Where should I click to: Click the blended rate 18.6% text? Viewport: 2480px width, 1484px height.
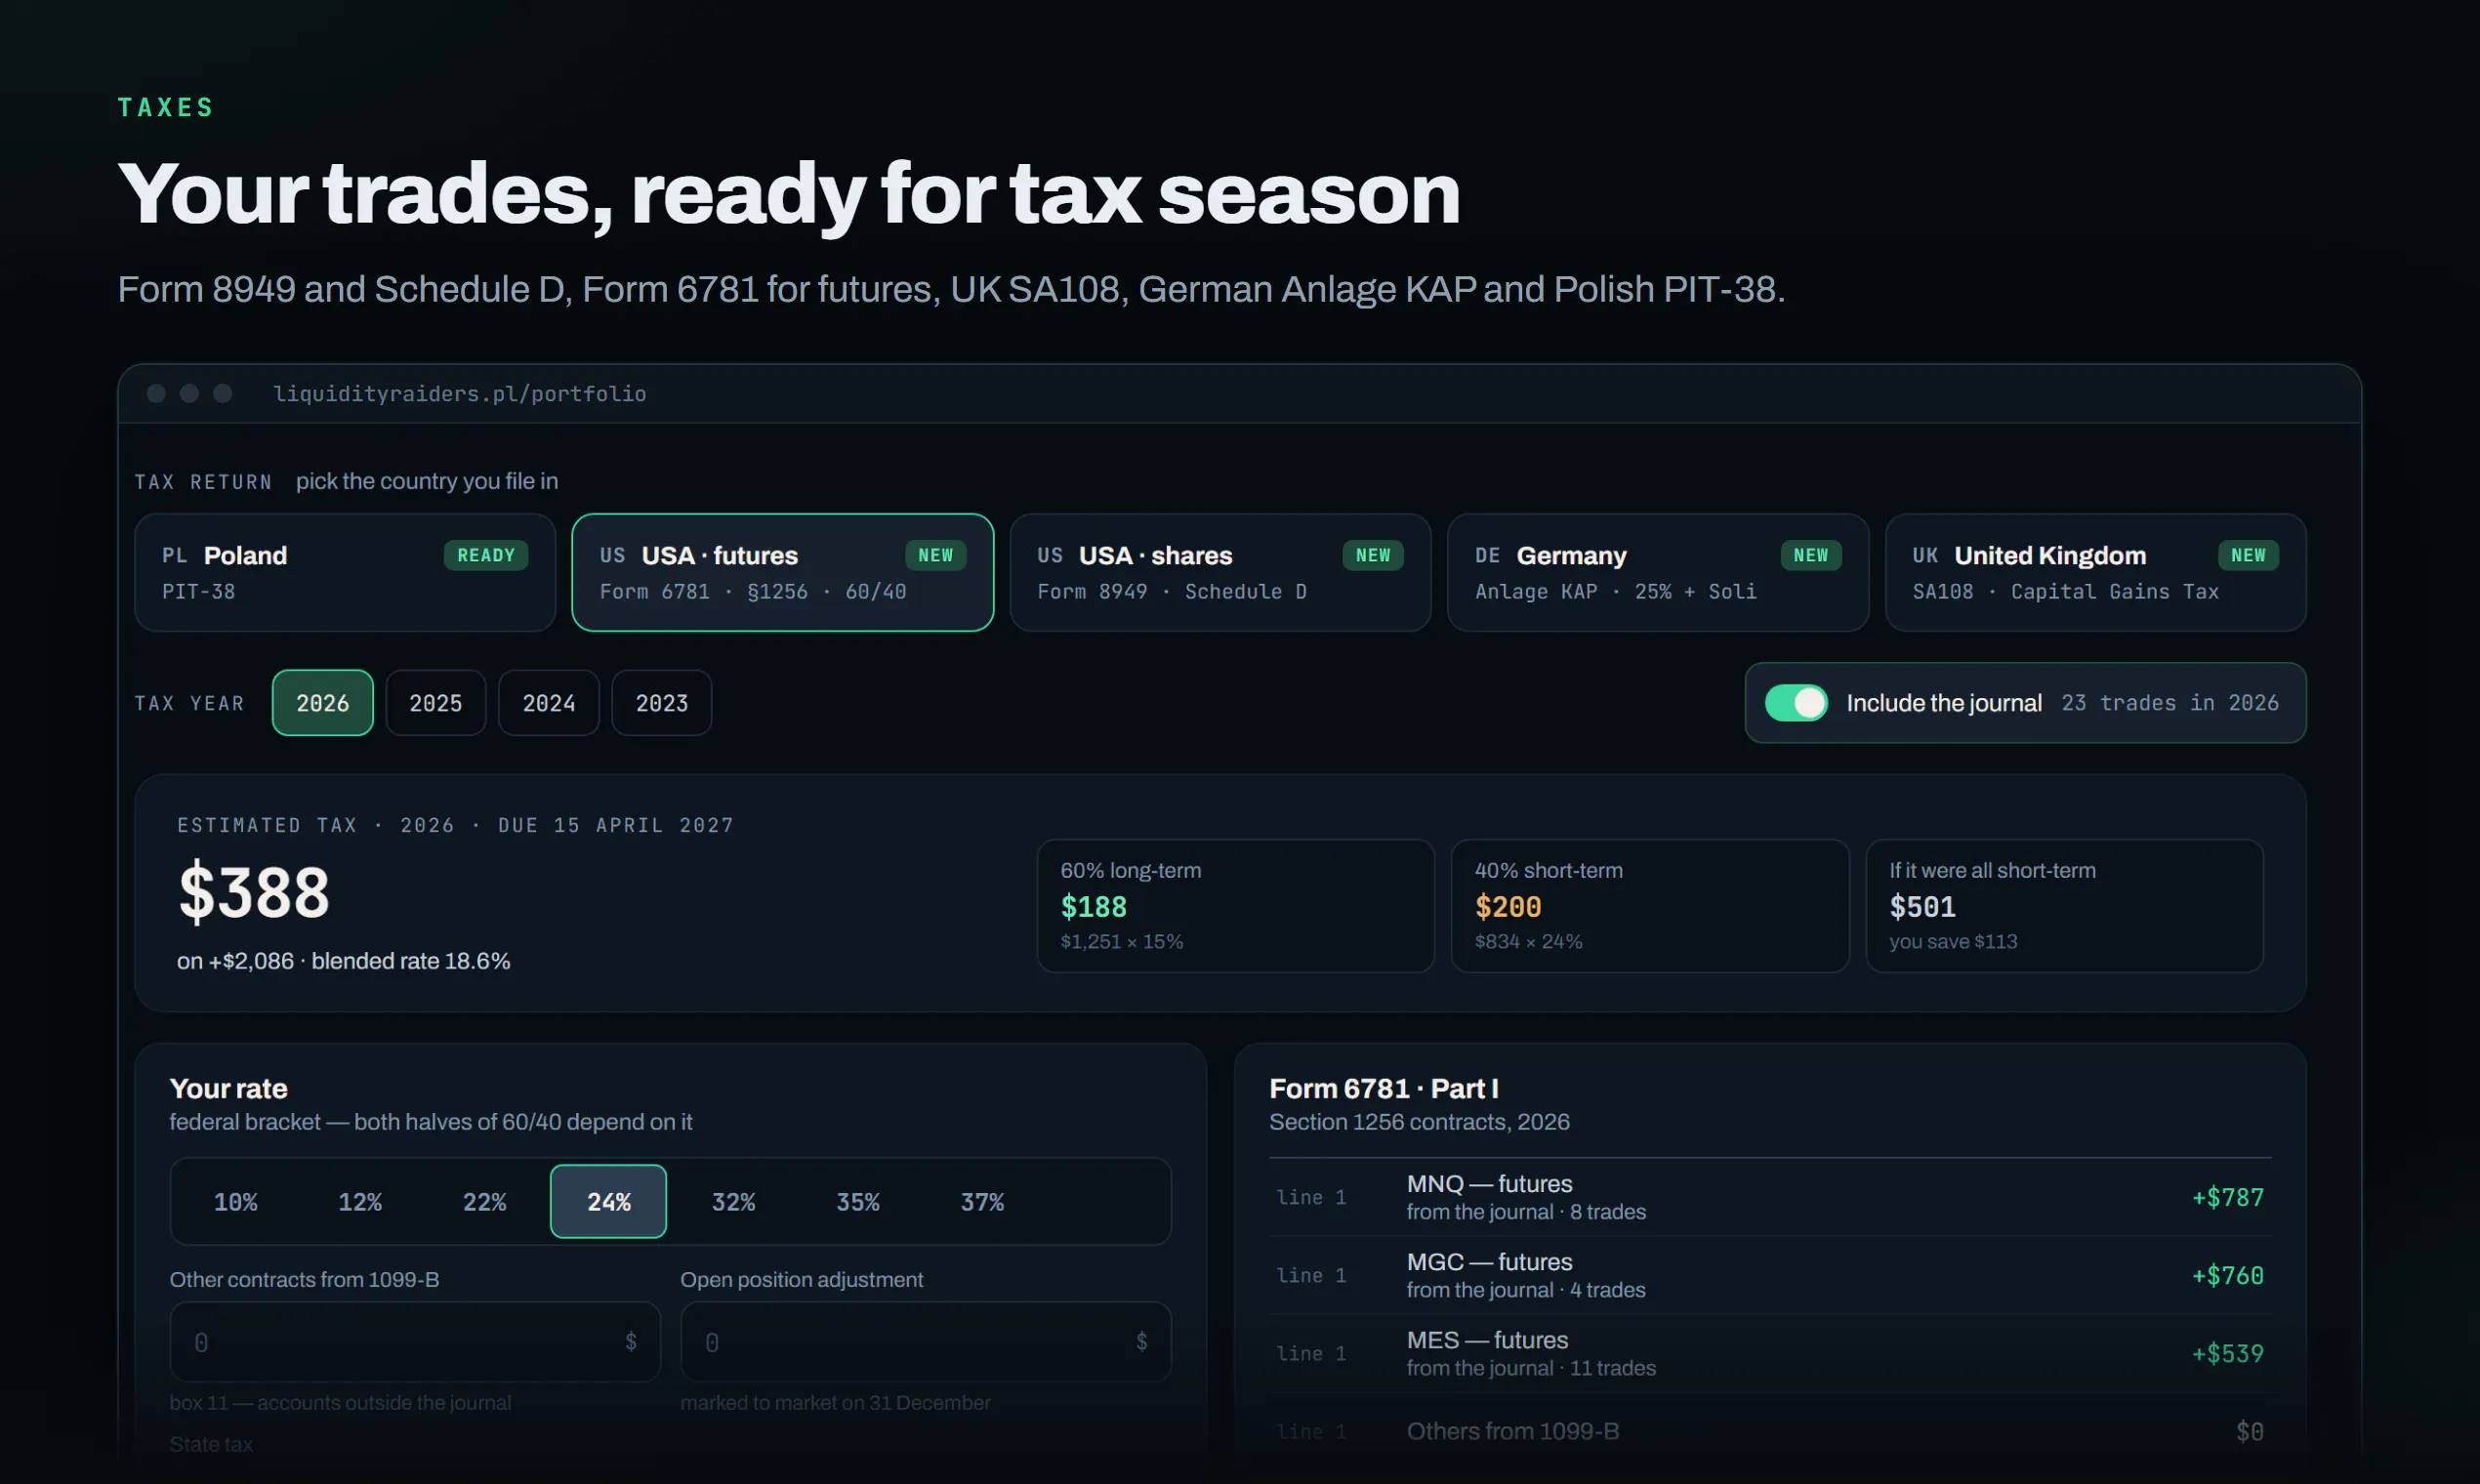411,961
